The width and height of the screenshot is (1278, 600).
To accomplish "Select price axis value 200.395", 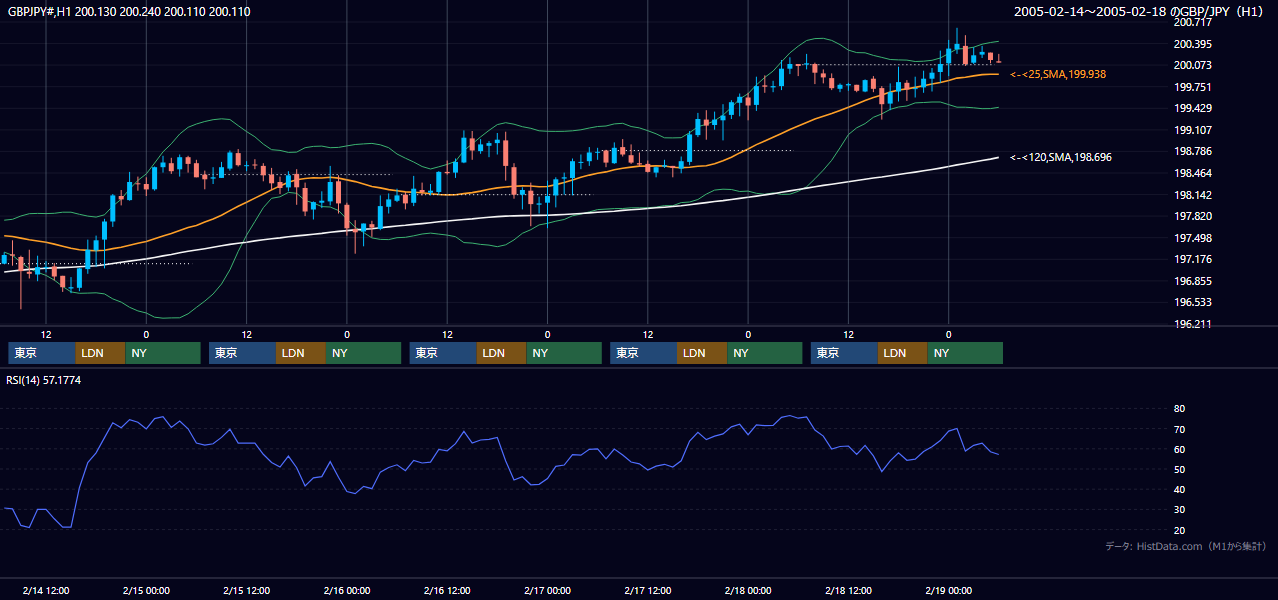I will 1192,44.
